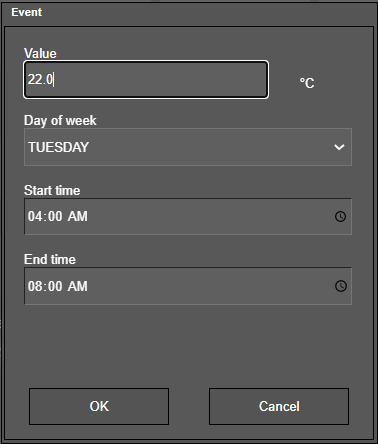Click the Value field containing 22.0
The image size is (378, 444).
point(146,80)
